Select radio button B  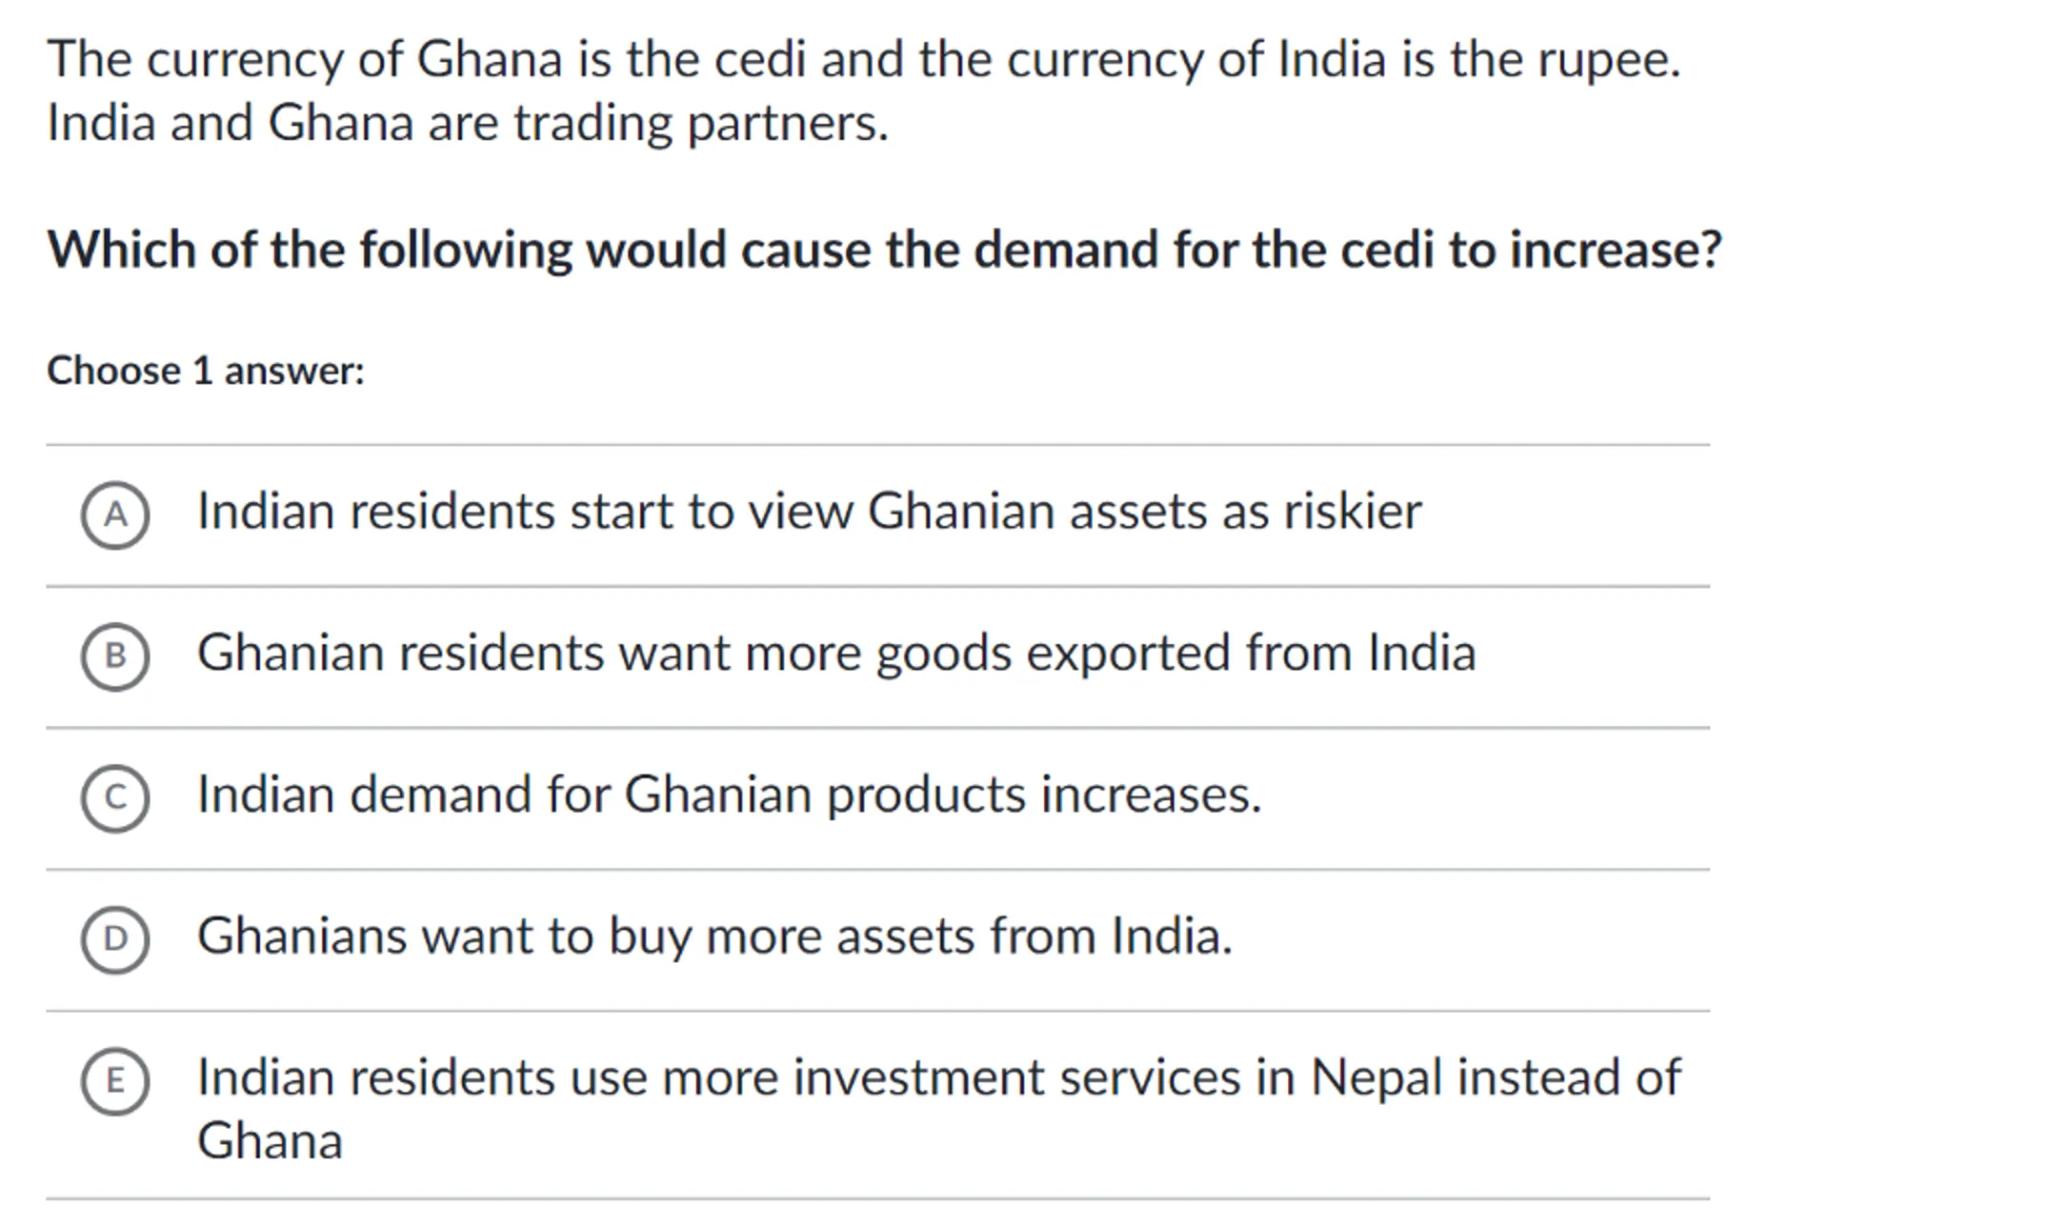point(115,656)
